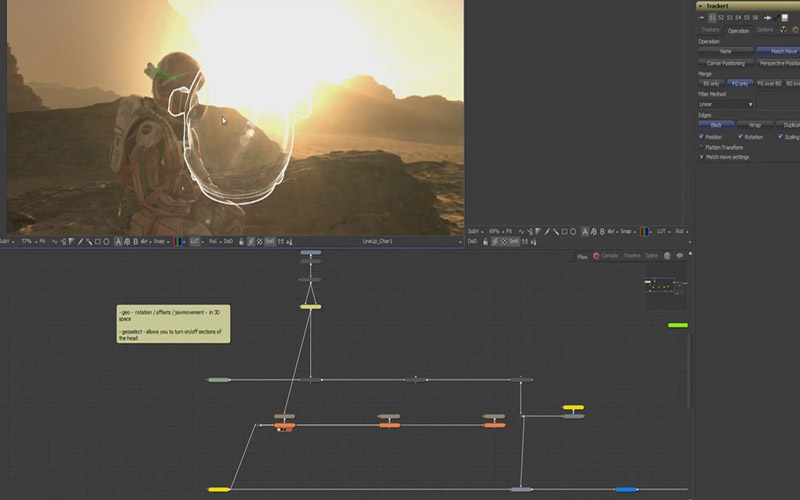Click the ellipse mask tool in right viewer toolbar
This screenshot has height=500, width=800.
point(573,232)
